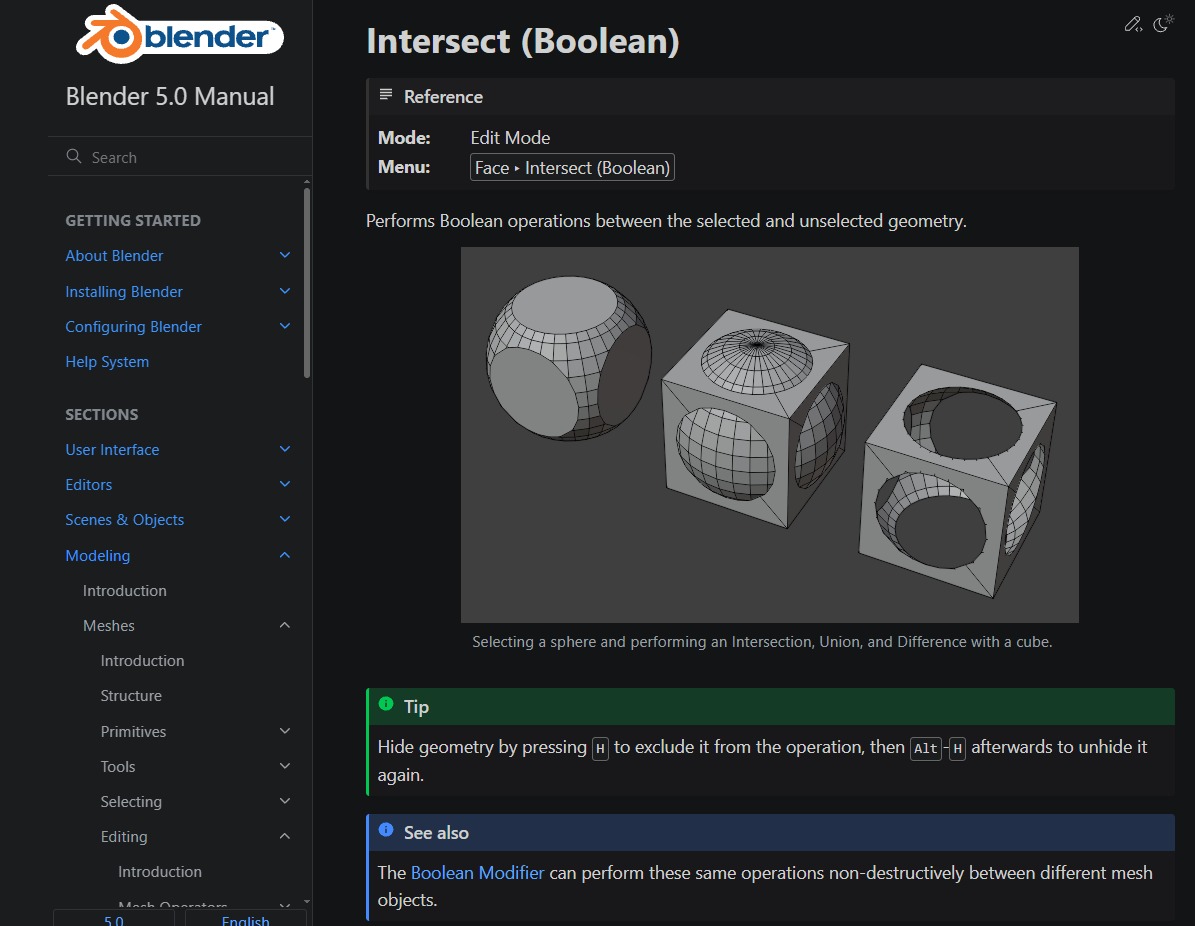The height and width of the screenshot is (926, 1195).
Task: Collapse the Modeling section
Action: coord(285,555)
